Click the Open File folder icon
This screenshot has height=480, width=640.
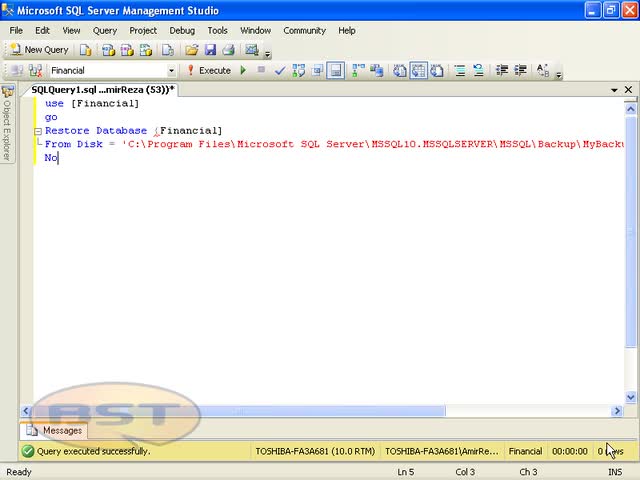pyautogui.click(x=191, y=50)
